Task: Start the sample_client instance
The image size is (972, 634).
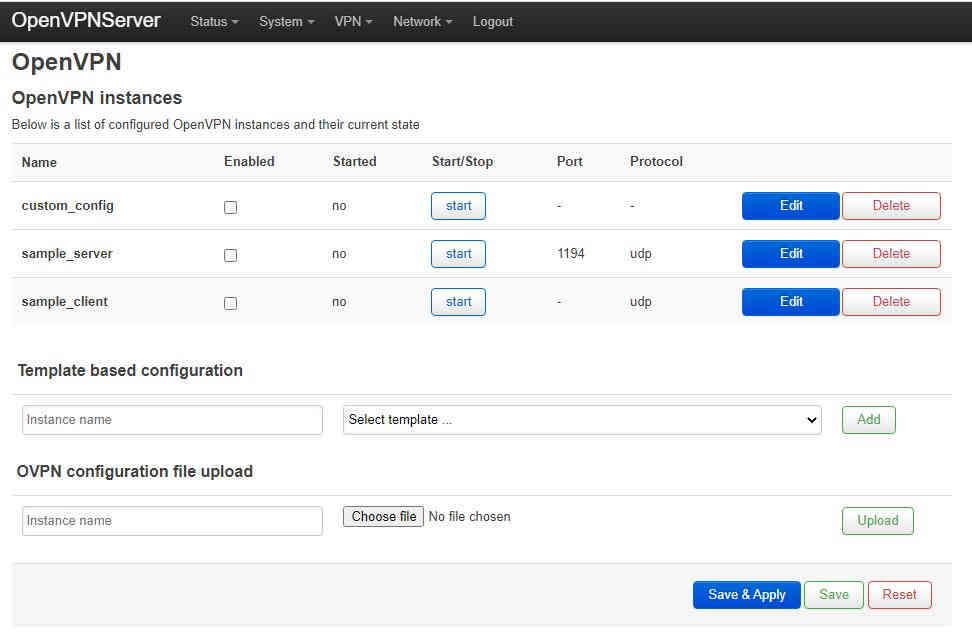Action: tap(458, 302)
